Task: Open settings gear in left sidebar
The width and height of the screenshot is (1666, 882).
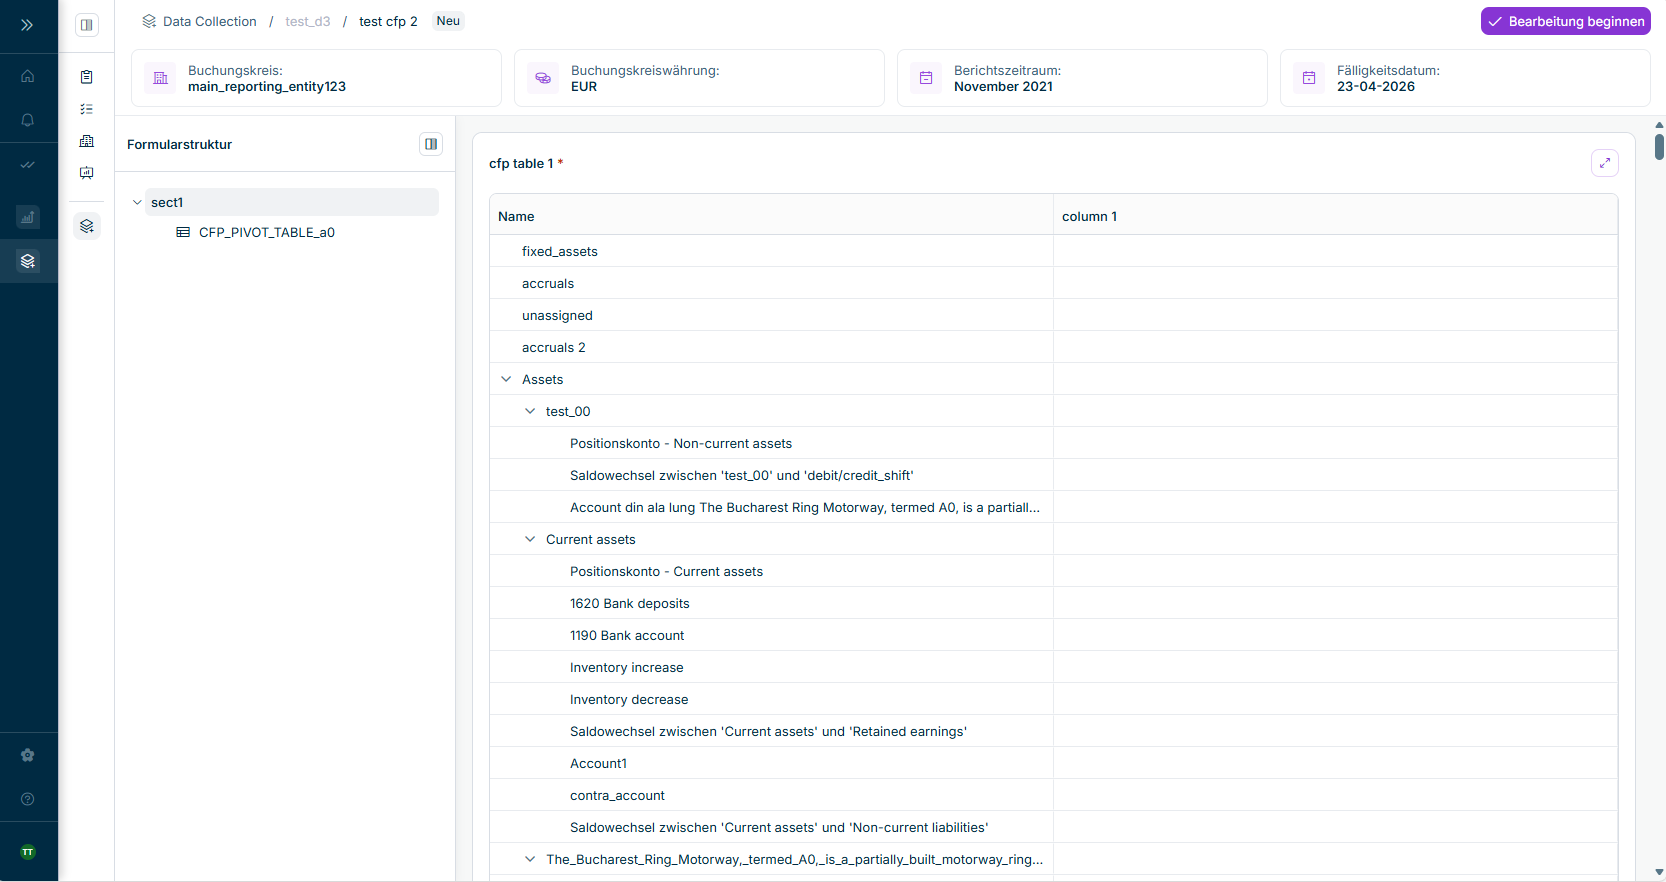Action: click(x=28, y=755)
